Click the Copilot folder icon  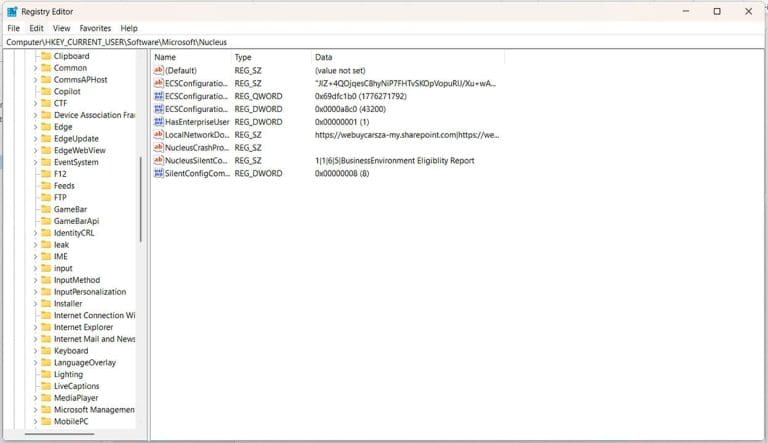point(46,91)
